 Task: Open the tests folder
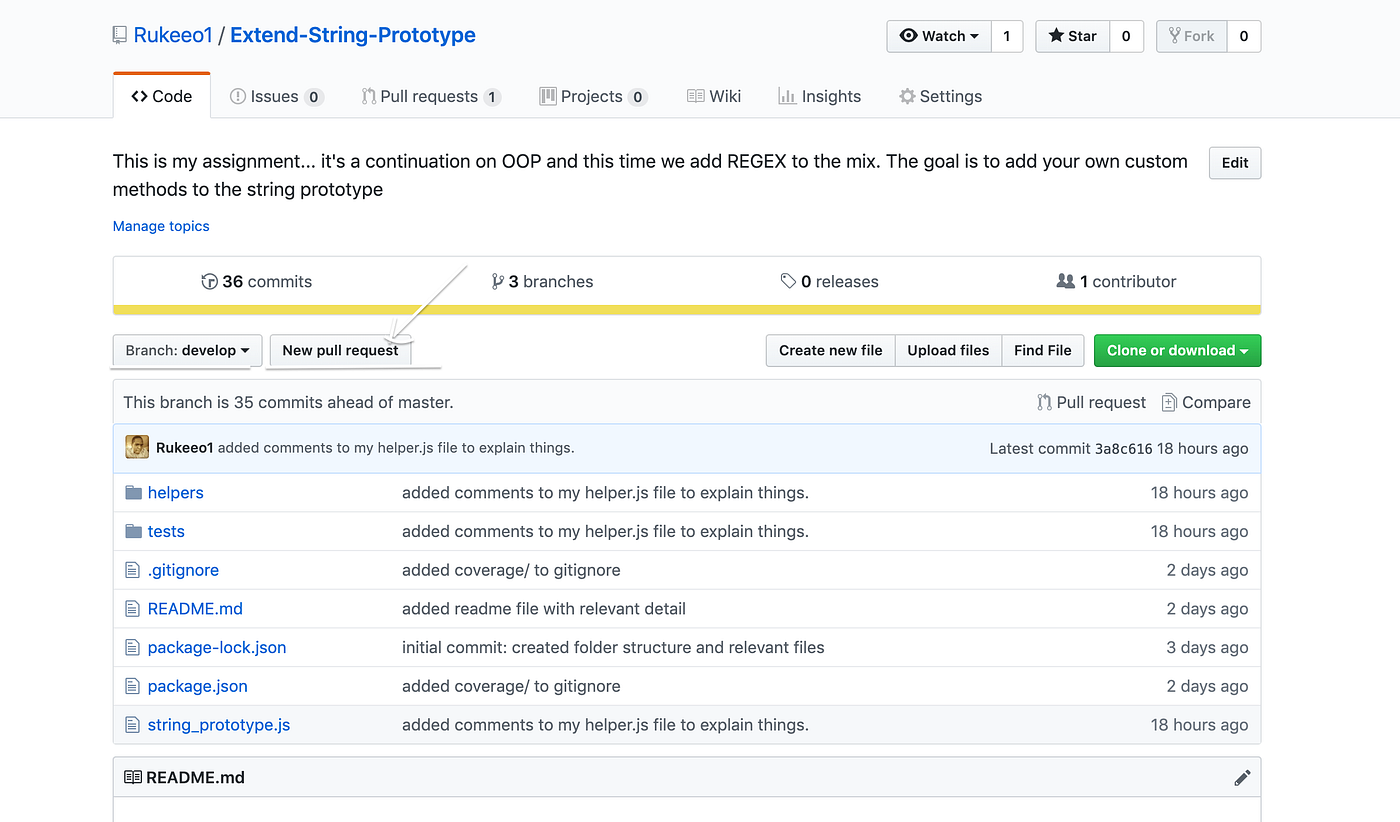pos(166,531)
